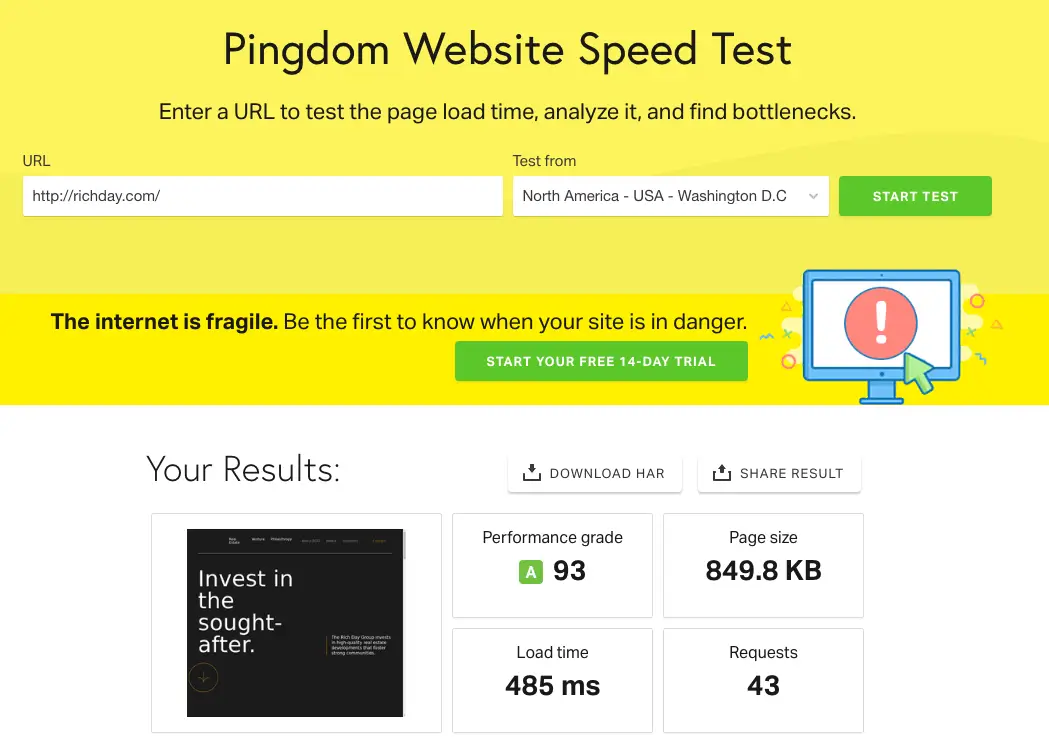
Task: Select the Load time 485 ms card
Action: click(552, 680)
